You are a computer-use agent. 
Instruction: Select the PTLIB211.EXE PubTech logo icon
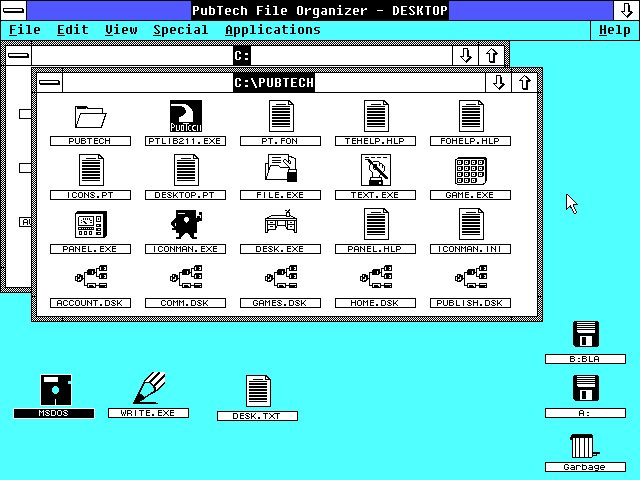[186, 116]
